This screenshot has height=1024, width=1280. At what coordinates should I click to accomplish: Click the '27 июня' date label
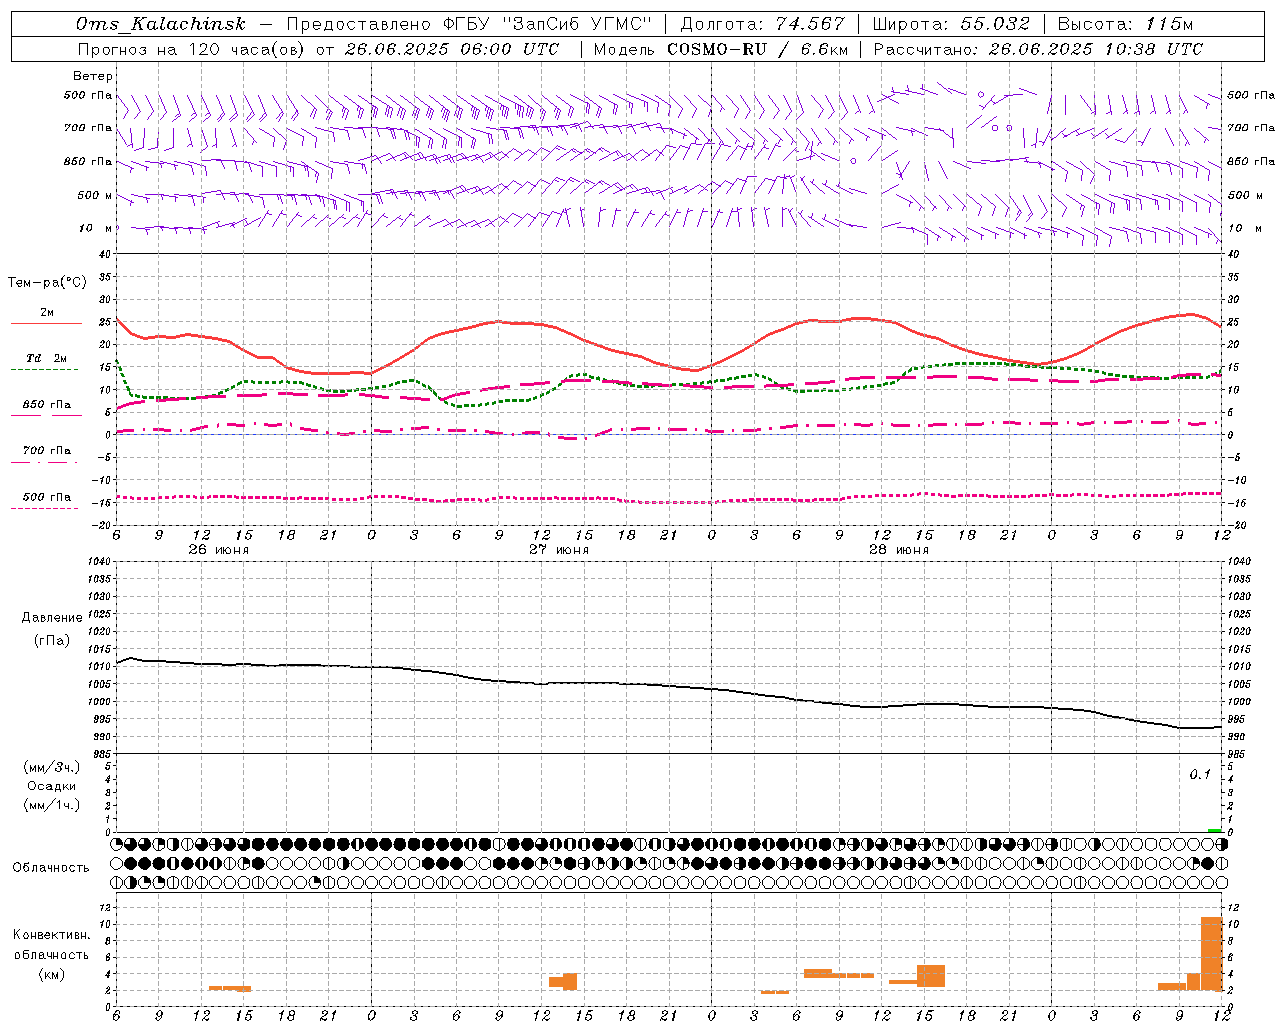[x=559, y=550]
